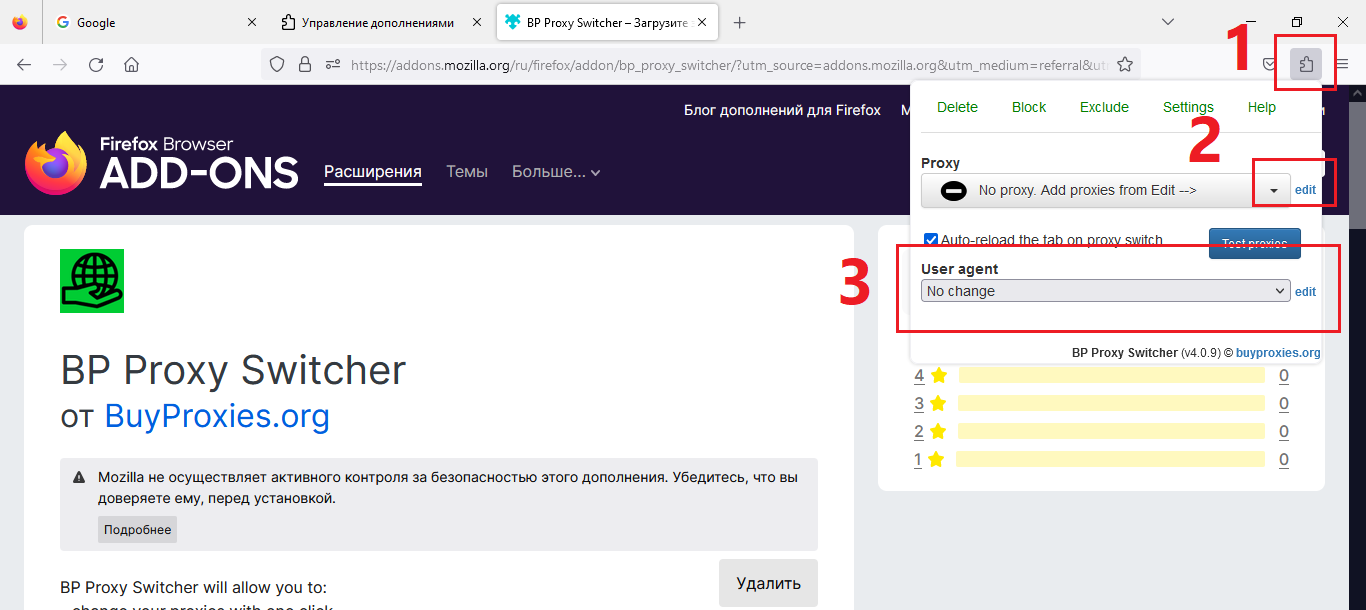Click the 4-star rating bar

coord(1111,376)
